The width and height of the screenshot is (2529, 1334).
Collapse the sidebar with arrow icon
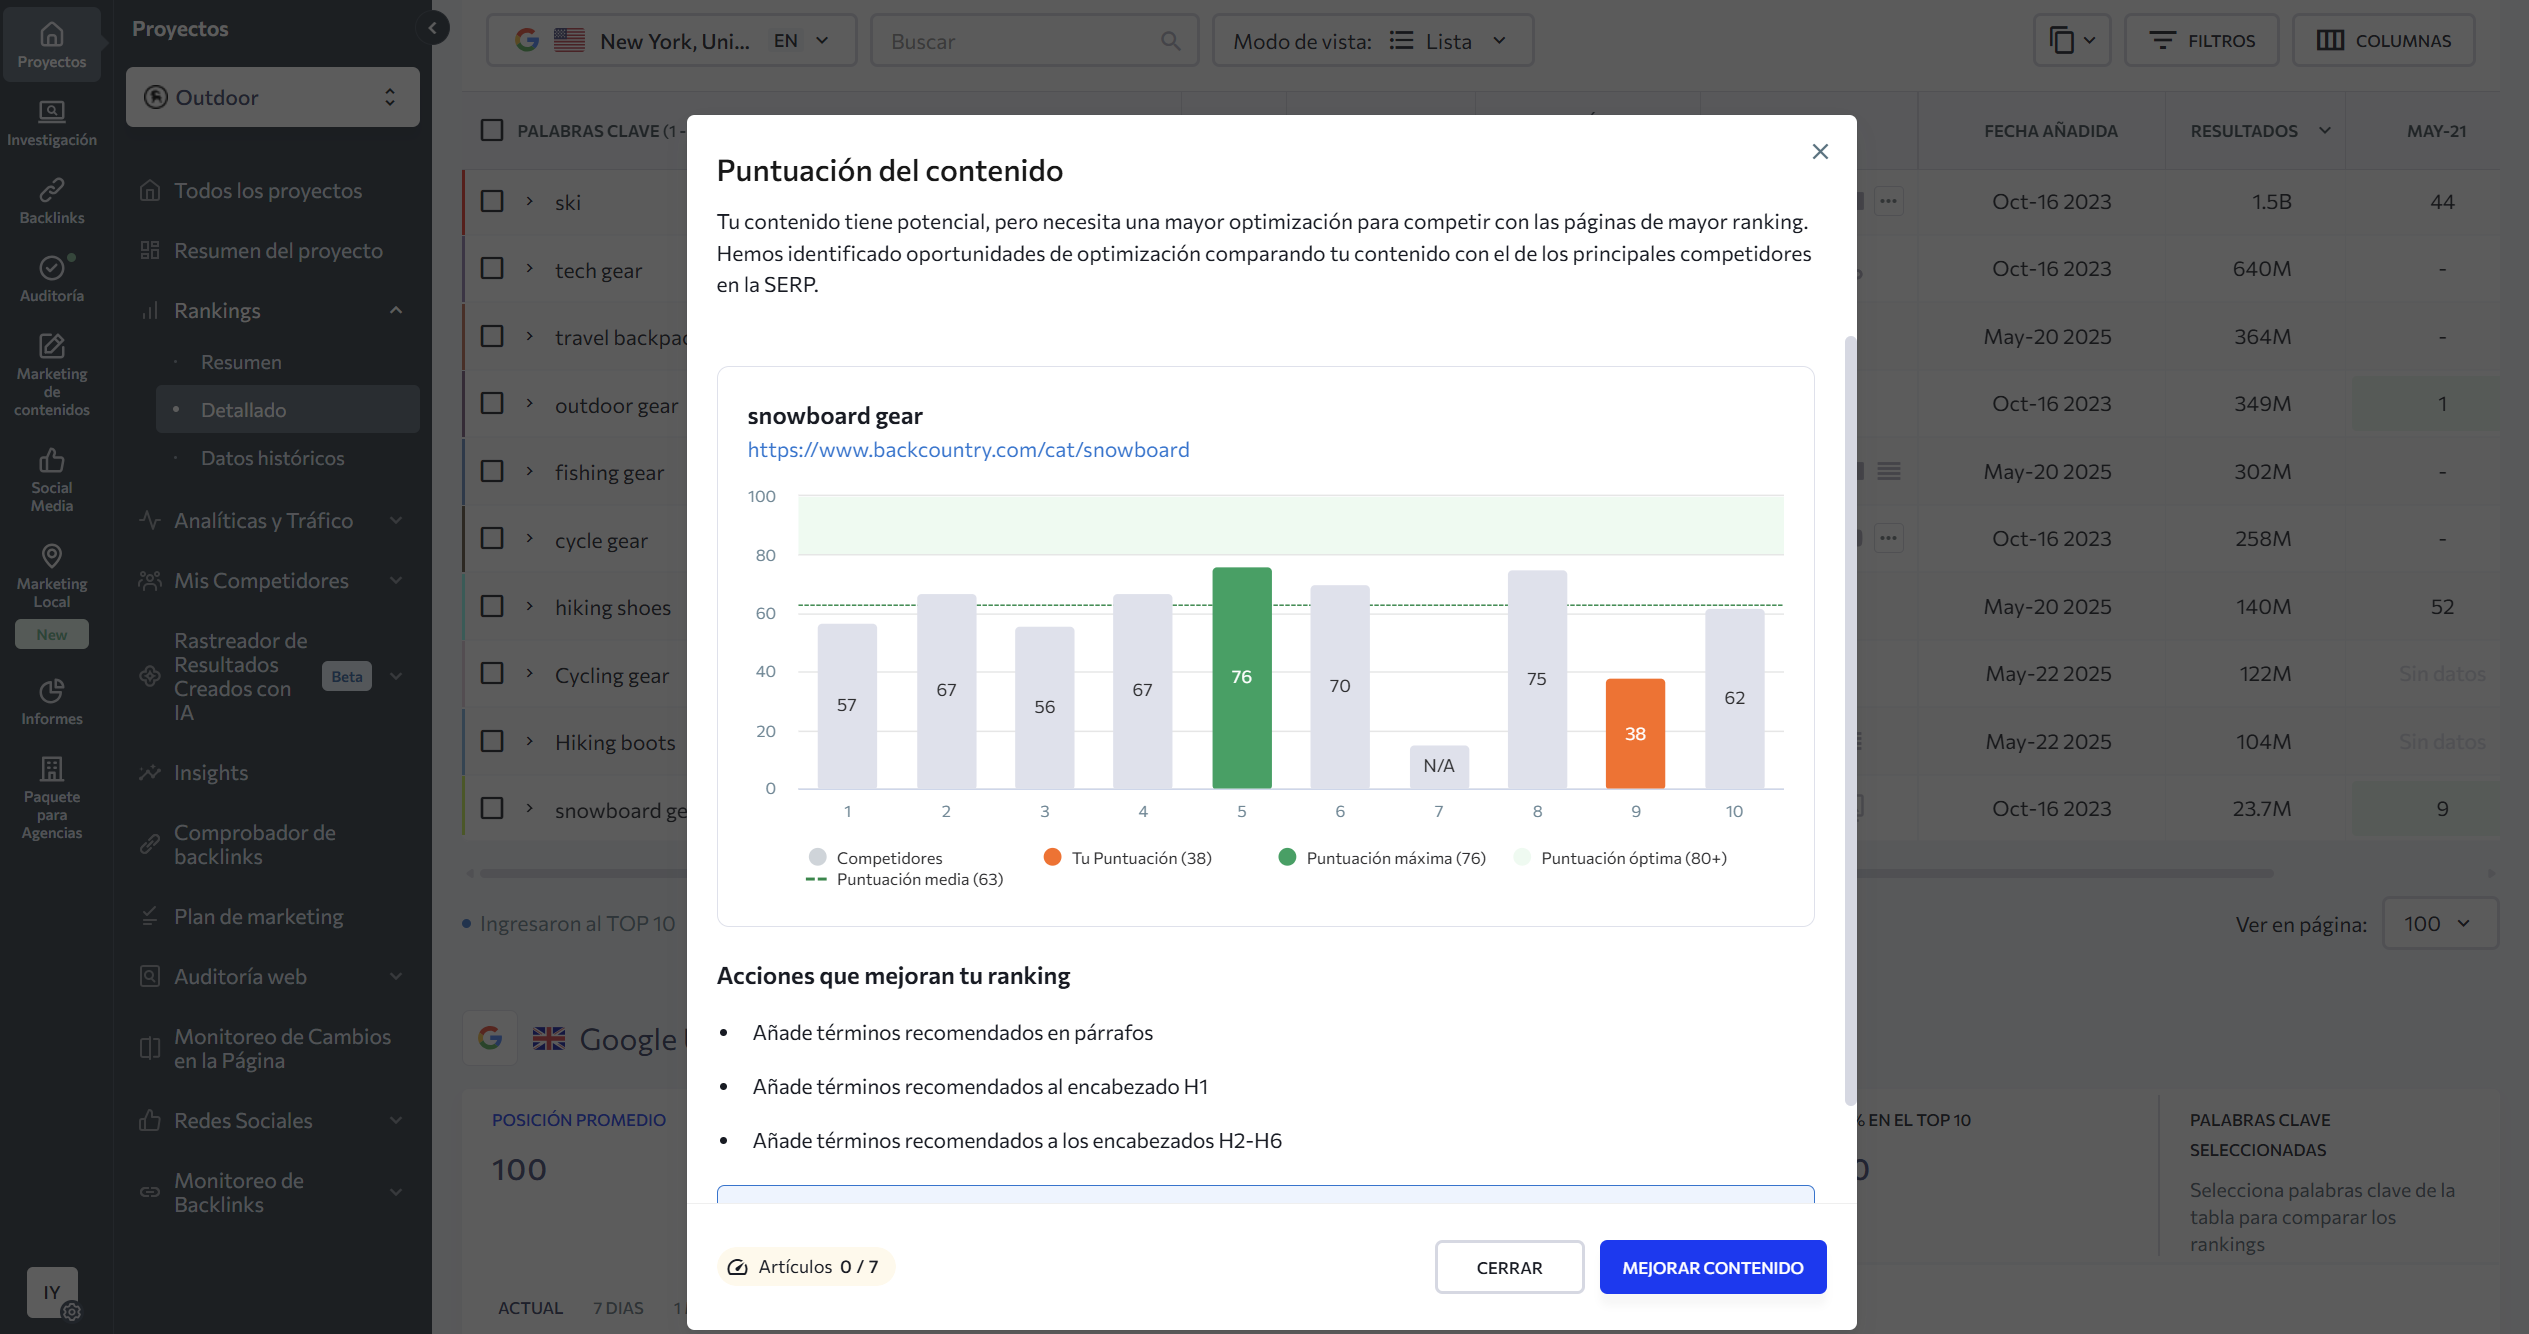pyautogui.click(x=433, y=28)
